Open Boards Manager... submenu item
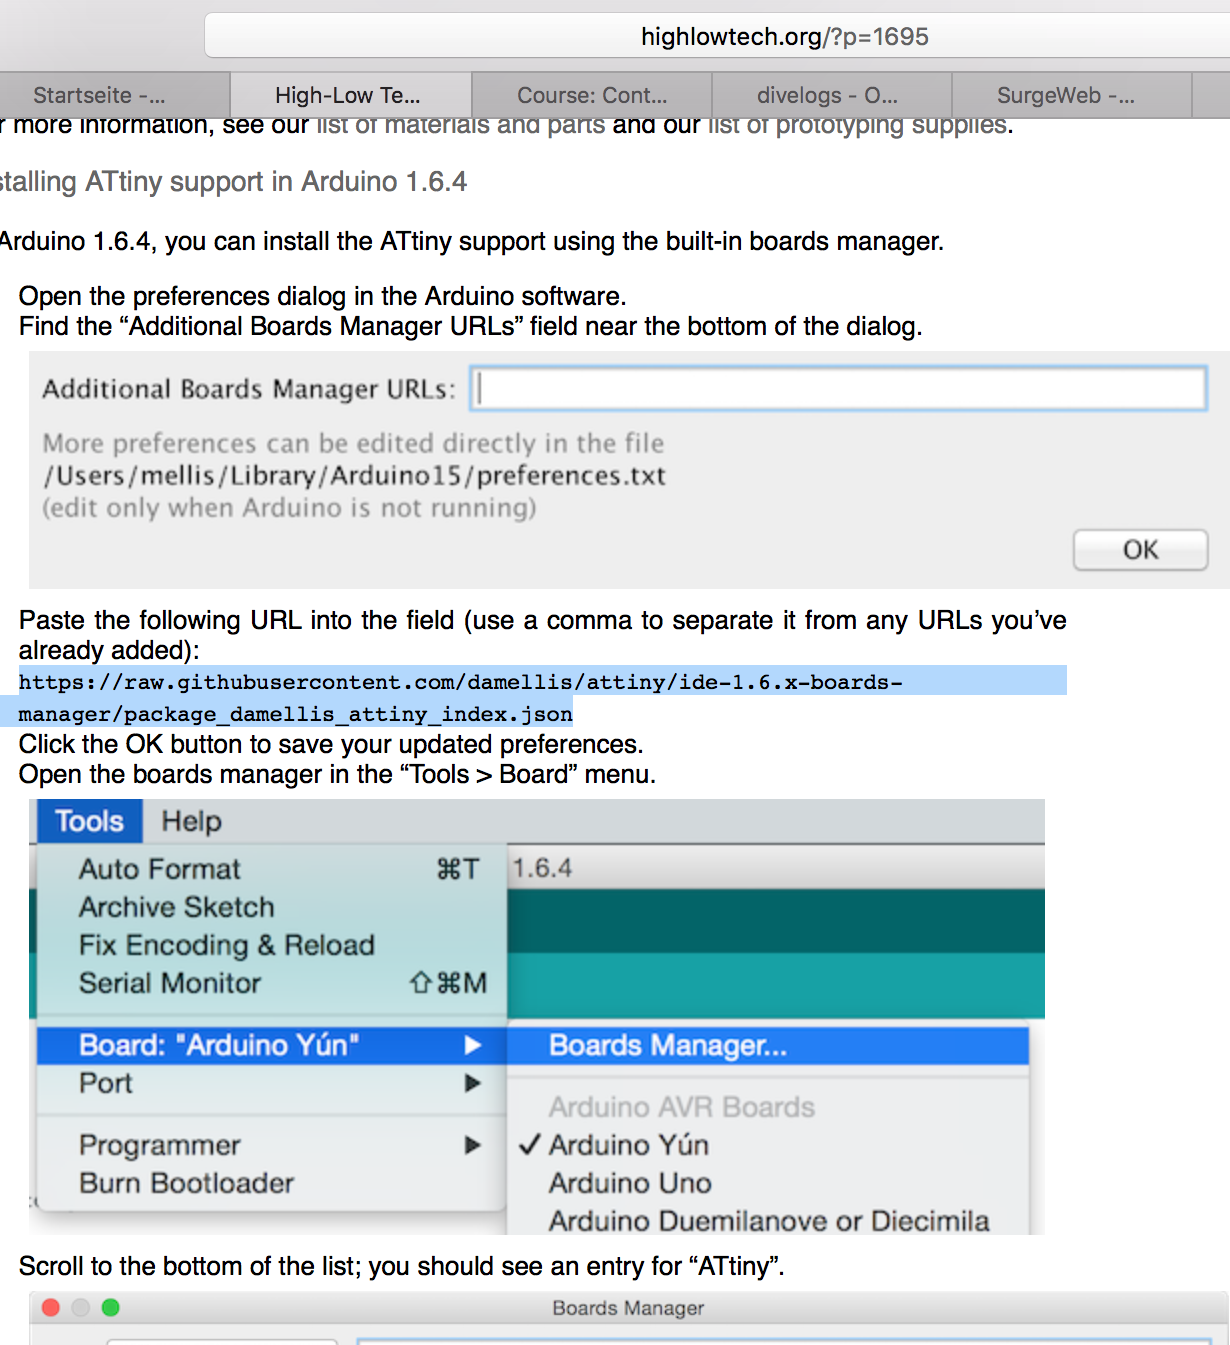The width and height of the screenshot is (1230, 1345). [768, 1045]
